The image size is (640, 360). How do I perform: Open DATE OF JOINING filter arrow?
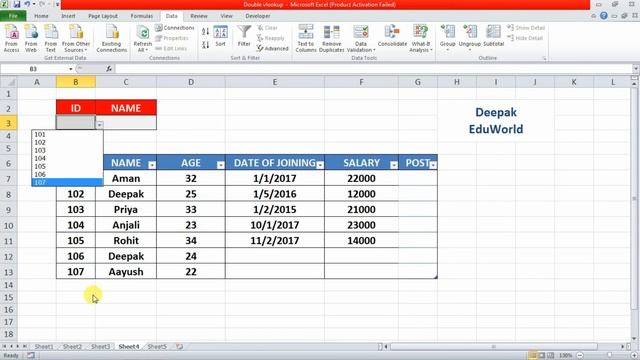(320, 165)
